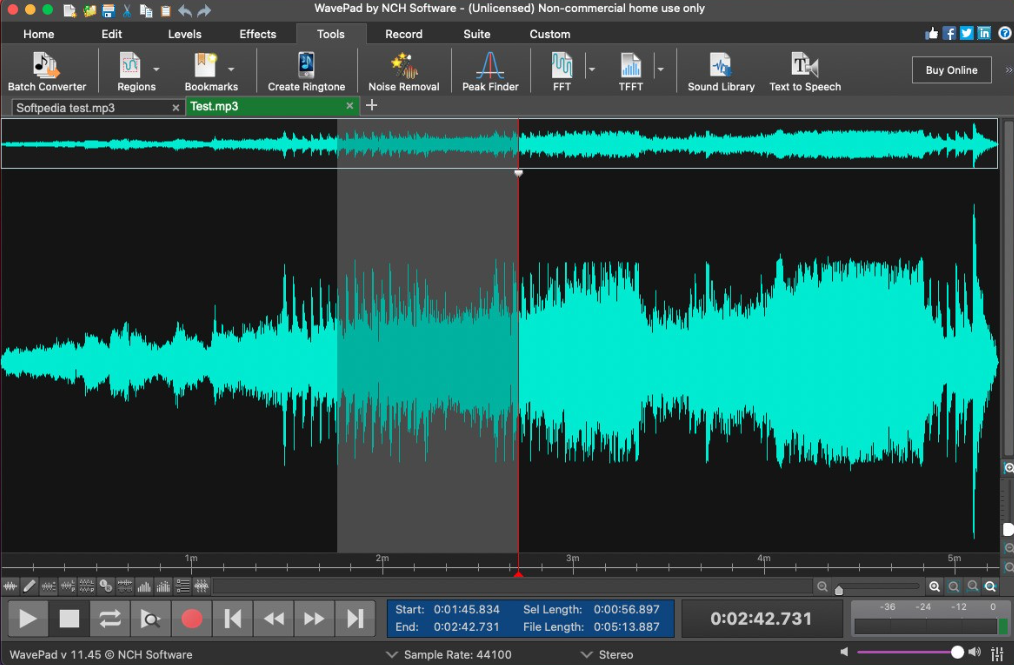
Task: Click the New File icon in title bar
Action: pos(69,10)
